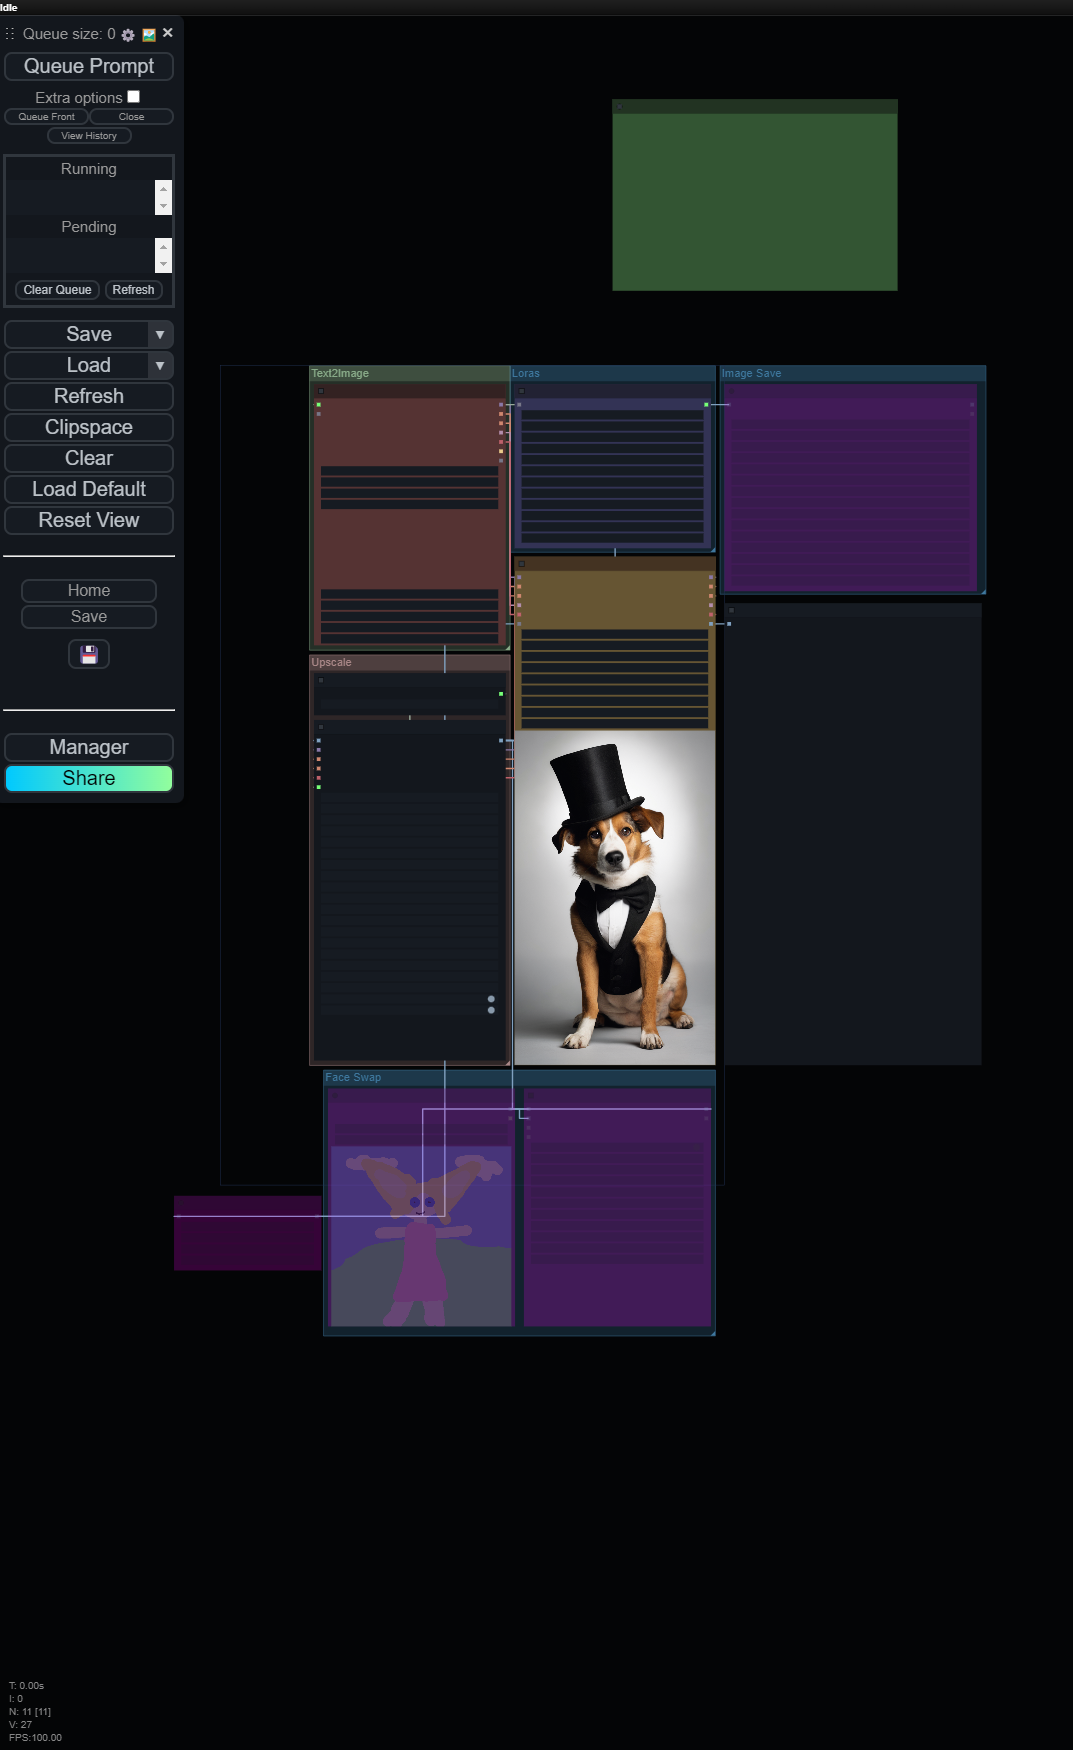Click the gradient Share button
This screenshot has width=1073, height=1750.
(x=89, y=778)
